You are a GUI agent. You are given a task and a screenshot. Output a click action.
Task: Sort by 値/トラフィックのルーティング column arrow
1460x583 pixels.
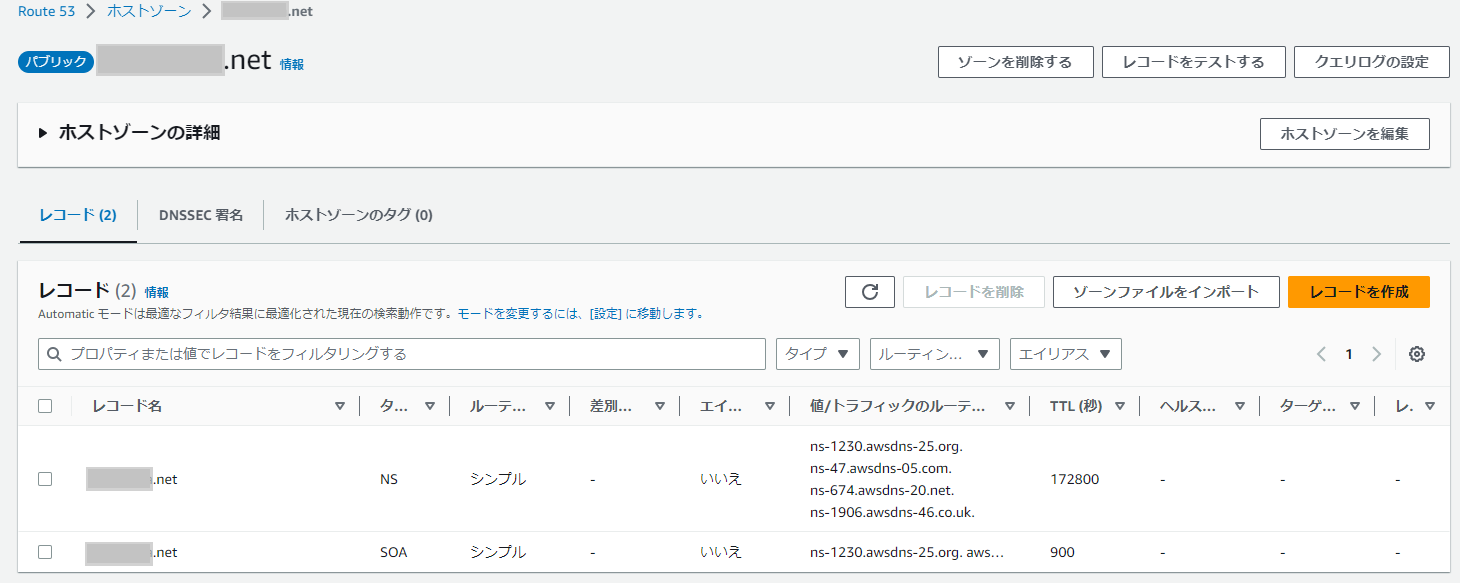click(1010, 406)
